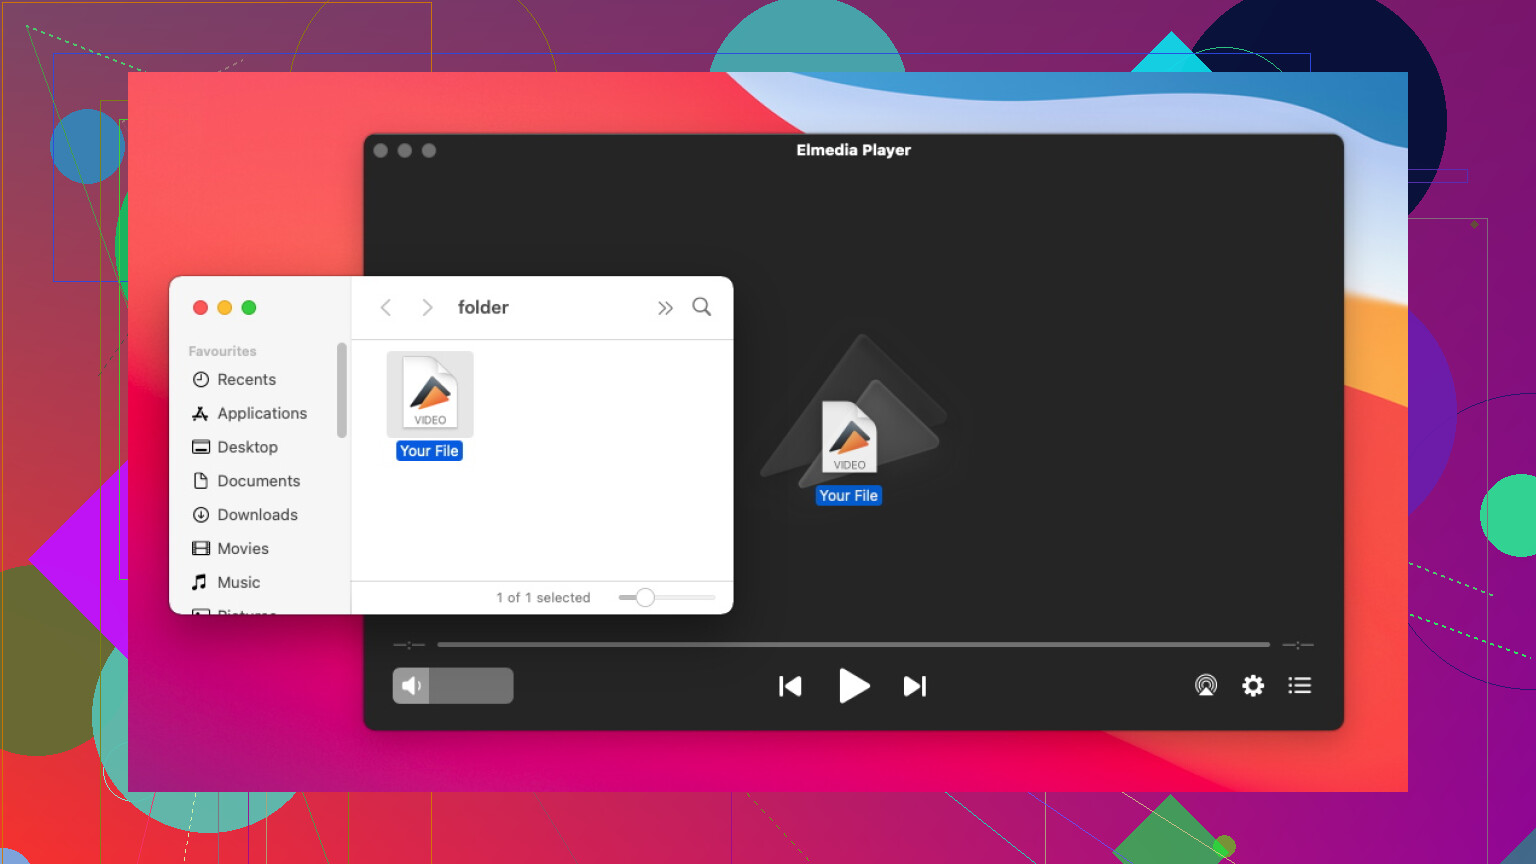Click the Finder sidebar scrollbar
Viewport: 1536px width, 864px height.
coord(342,390)
